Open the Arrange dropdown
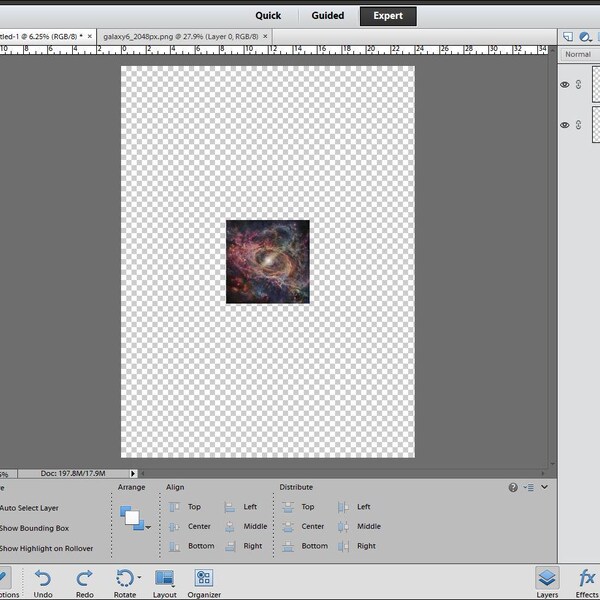Viewport: 600px width, 600px height. [135, 518]
